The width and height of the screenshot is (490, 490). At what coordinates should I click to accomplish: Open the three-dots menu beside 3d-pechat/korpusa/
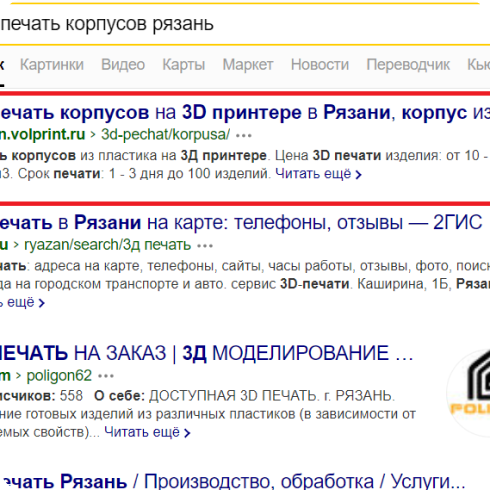coord(244,136)
